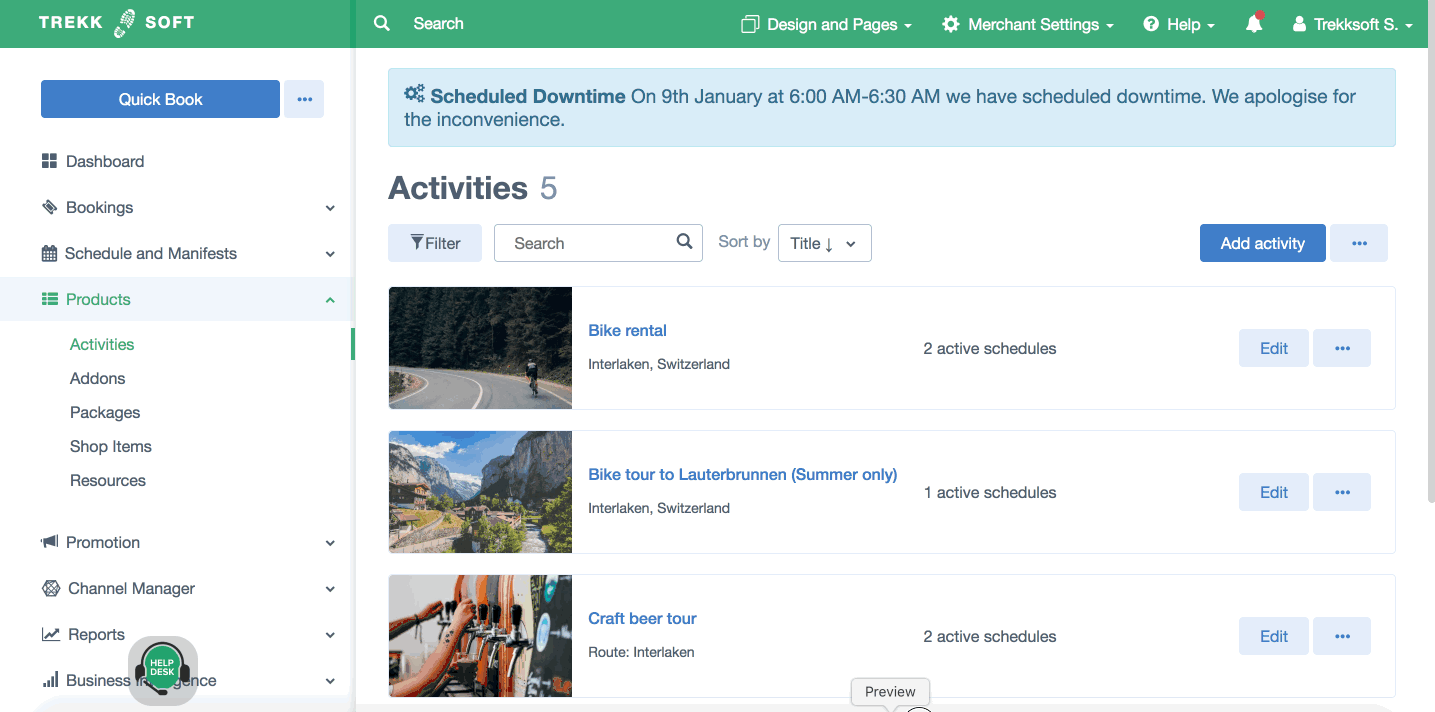Screen dimensions: 1435x712
Task: Click the Quick Book button
Action: pyautogui.click(x=160, y=99)
